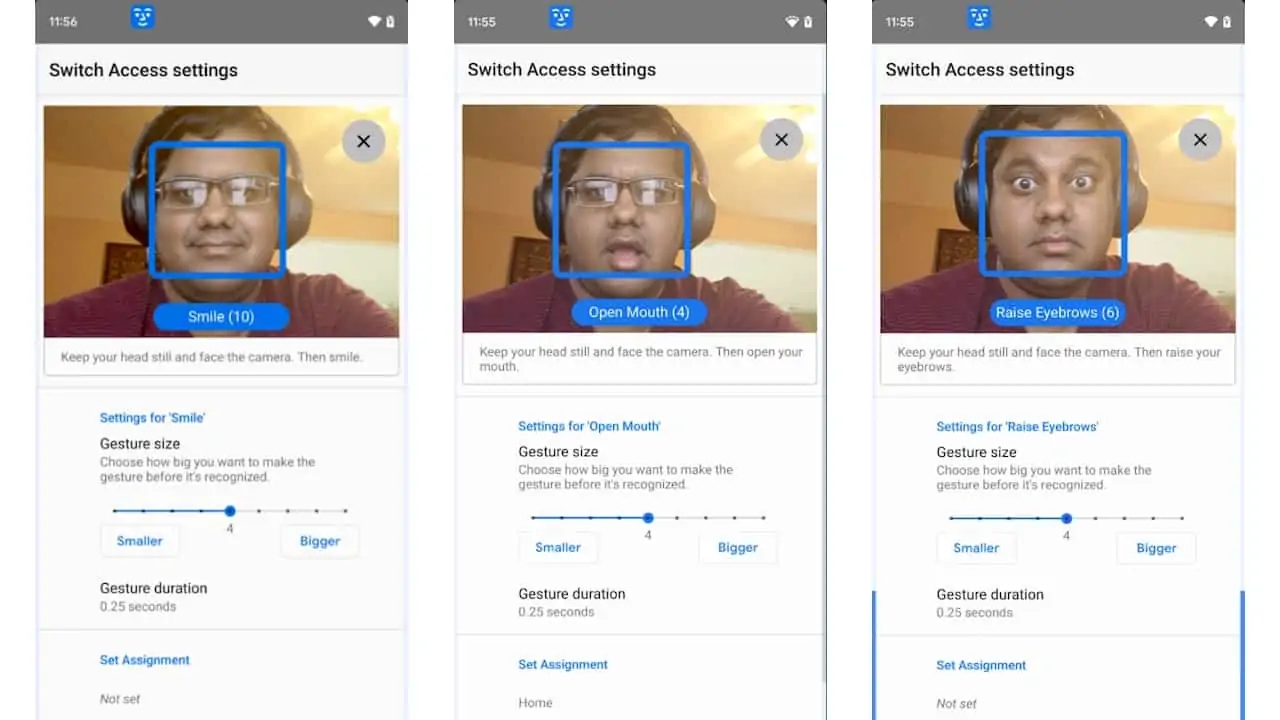Tap the 11:56 clock in the status bar
1280x720 pixels.
[x=63, y=21]
